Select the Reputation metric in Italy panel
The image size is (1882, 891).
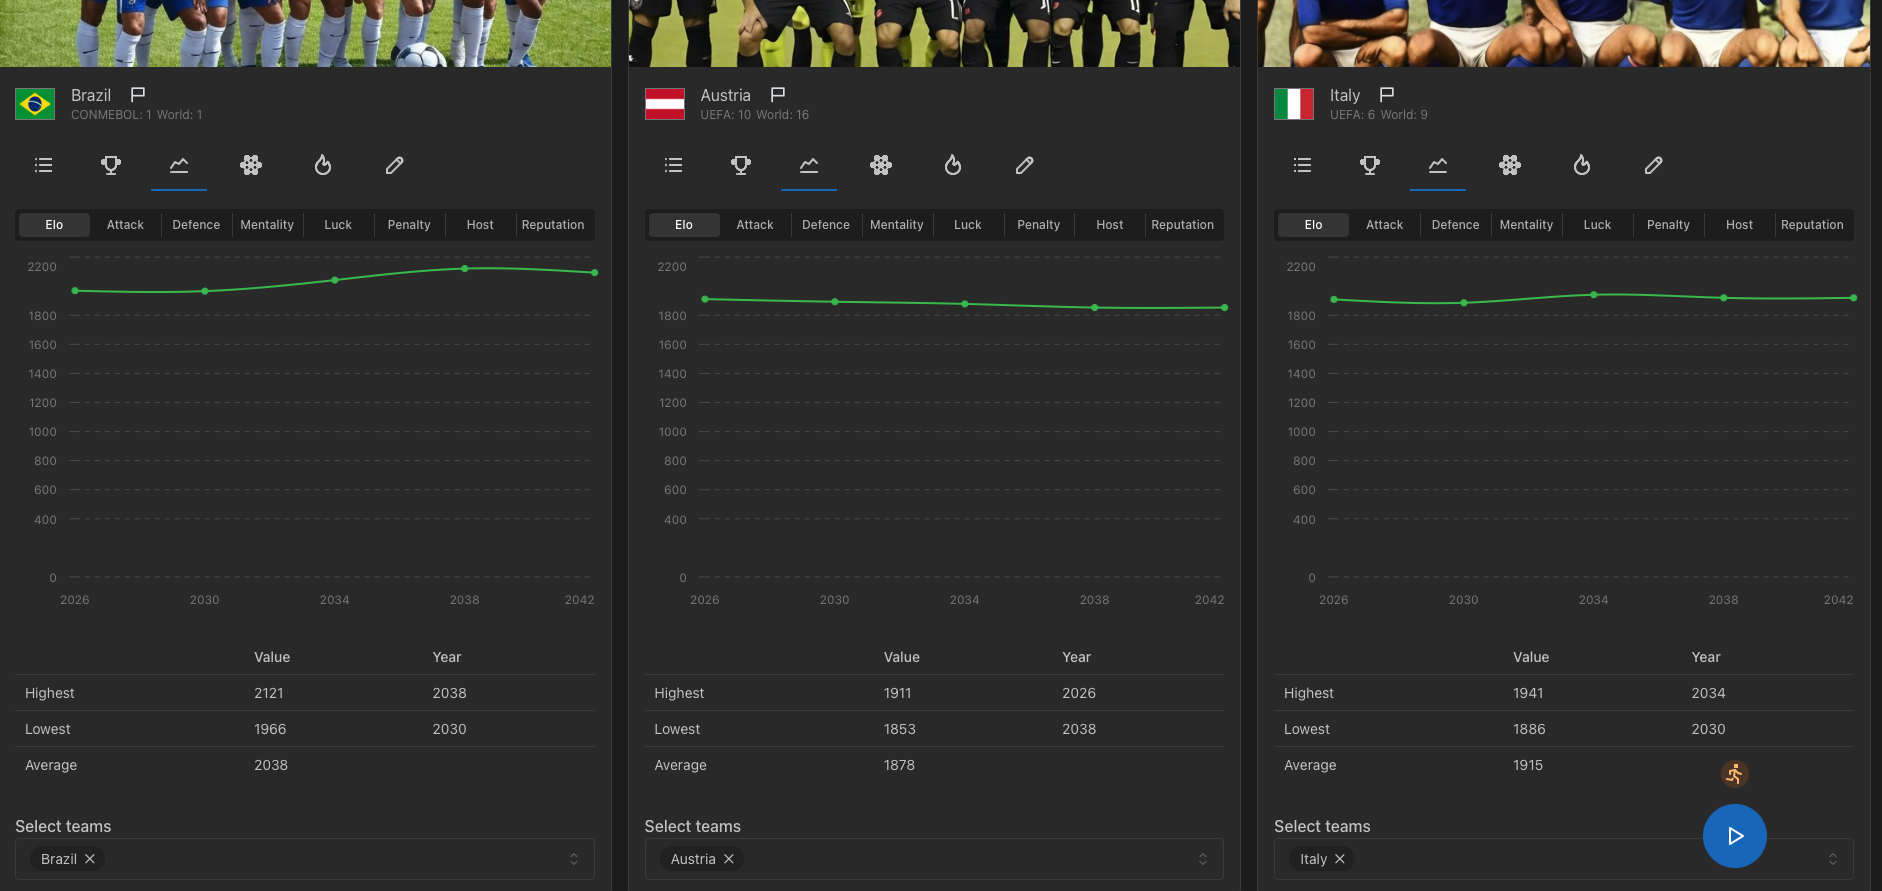1812,225
